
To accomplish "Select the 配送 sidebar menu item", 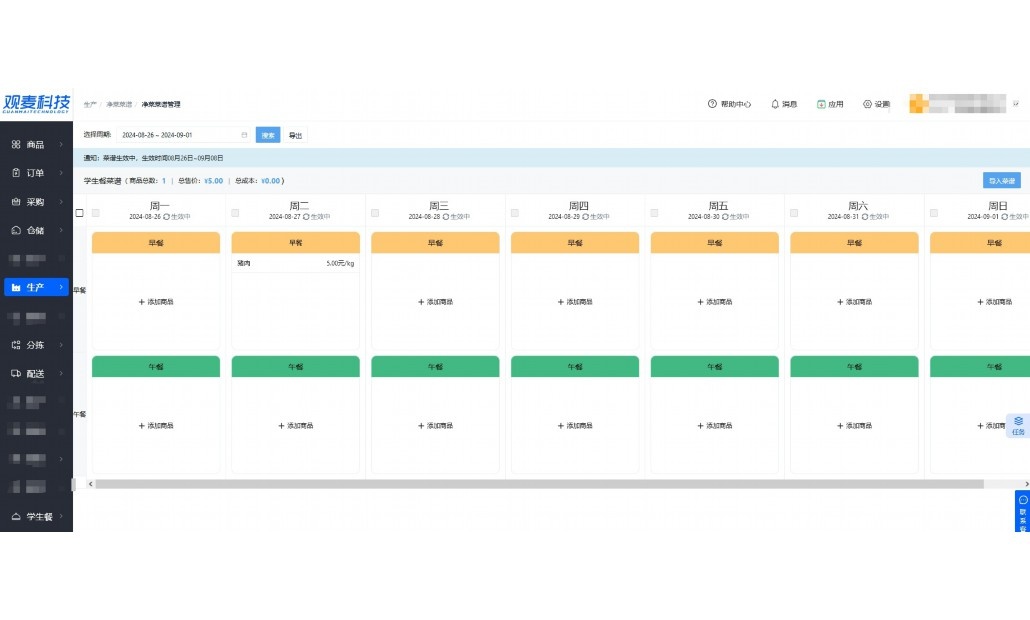I will 36,373.
